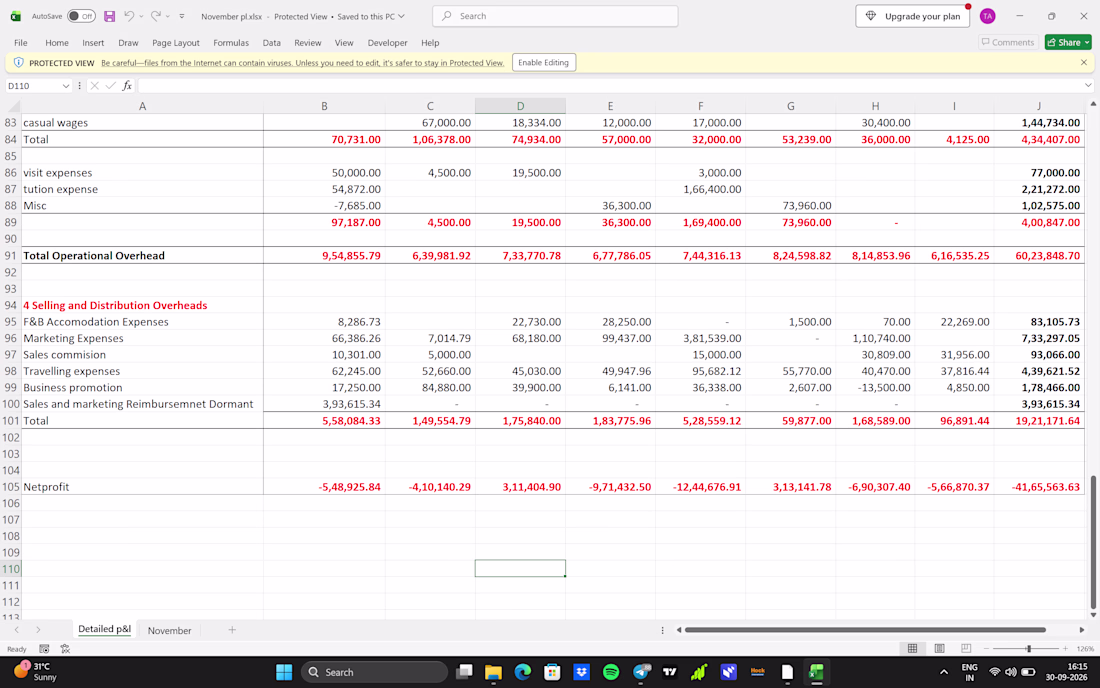This screenshot has height=688, width=1100.
Task: Open the Share button dropdown
Action: [1087, 43]
